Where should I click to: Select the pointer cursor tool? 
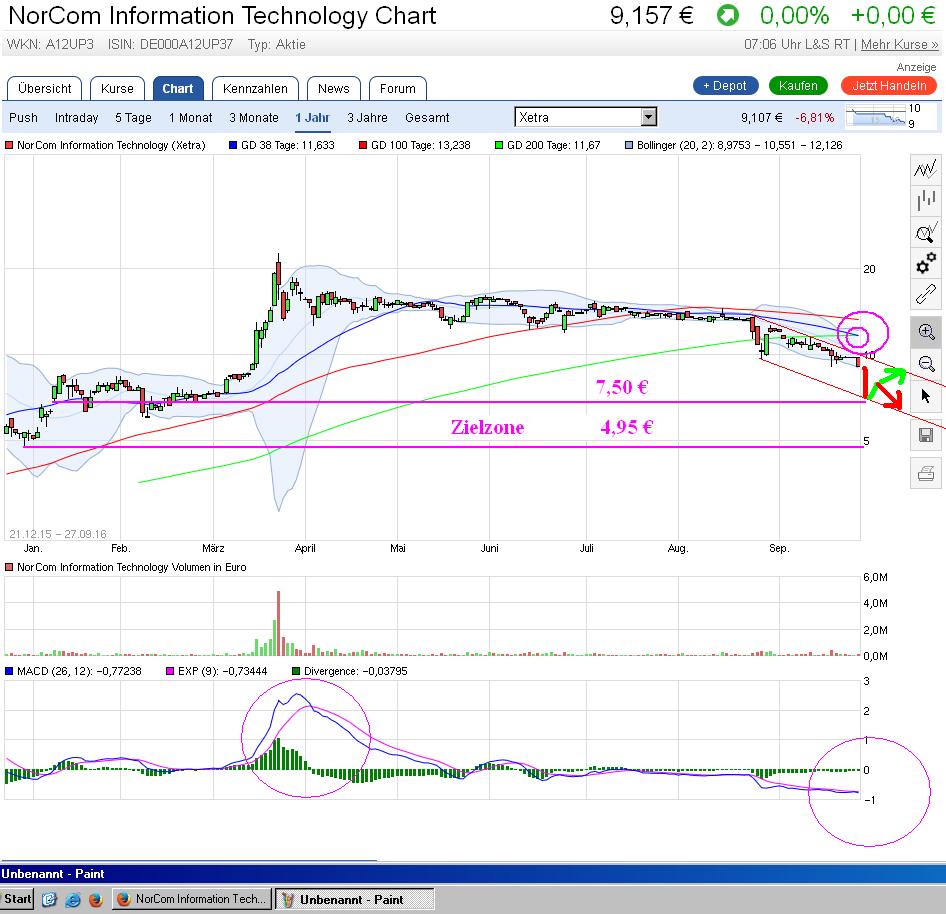click(926, 396)
